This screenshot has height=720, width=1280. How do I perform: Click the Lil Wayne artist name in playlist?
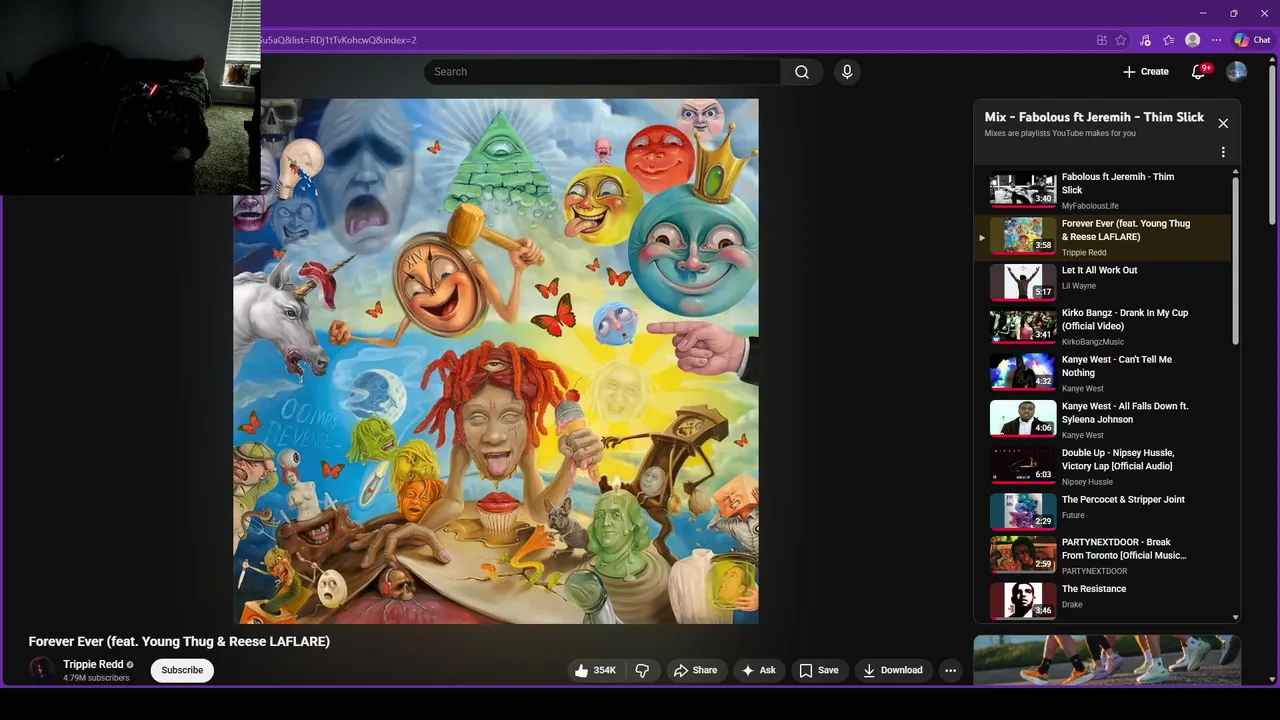tap(1079, 286)
